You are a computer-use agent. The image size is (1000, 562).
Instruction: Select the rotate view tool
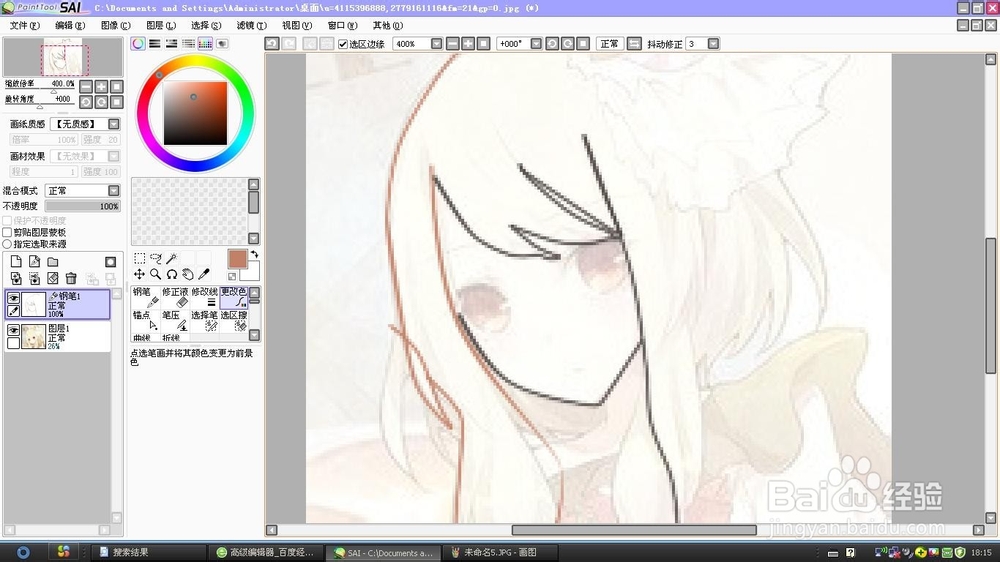[172, 274]
